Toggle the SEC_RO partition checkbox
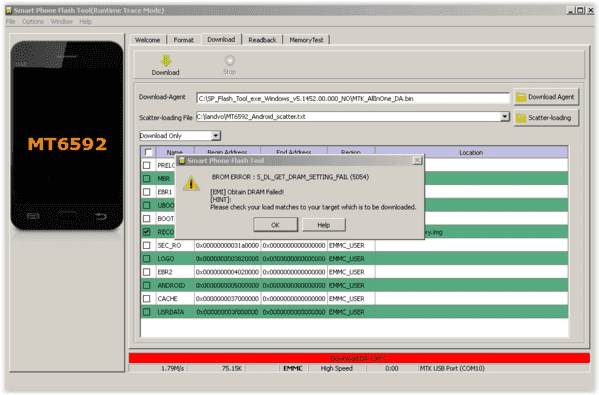Image resolution: width=599 pixels, height=395 pixels. point(146,245)
